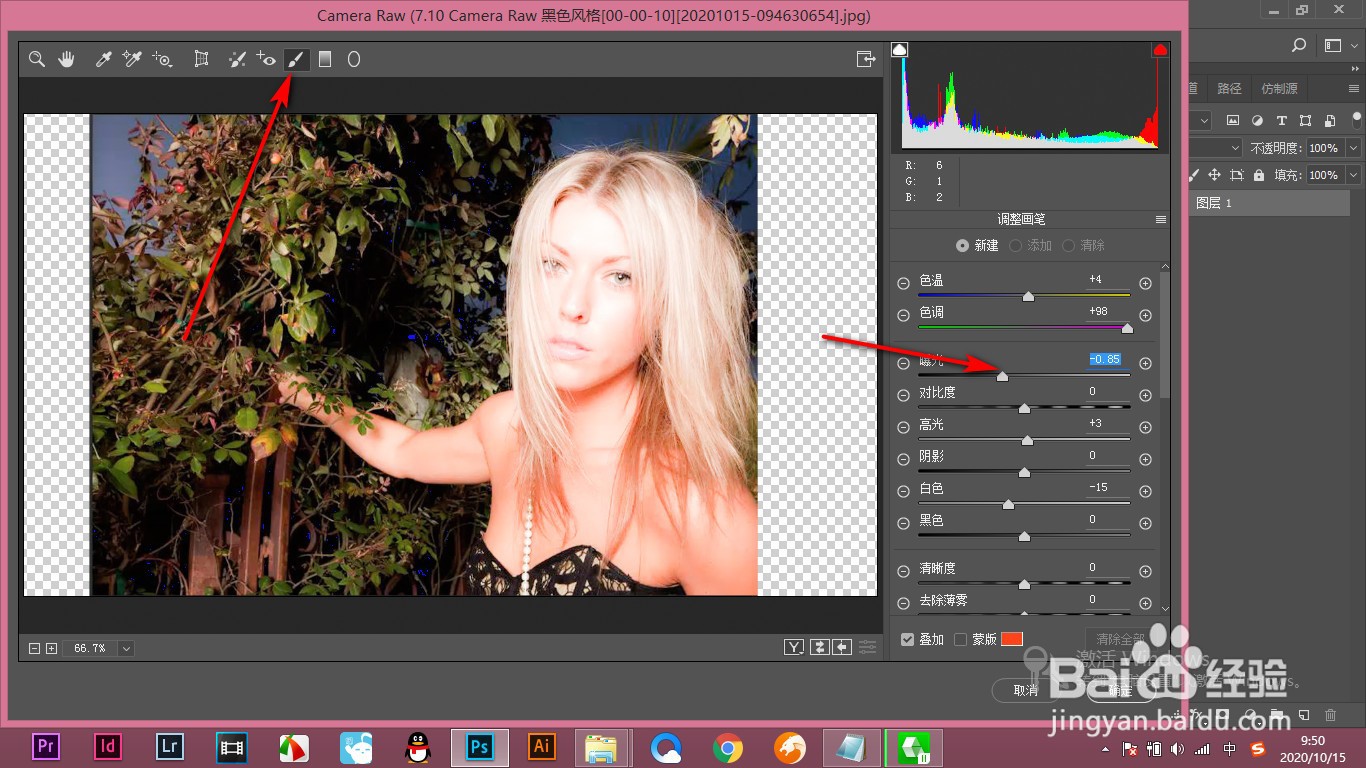1366x768 pixels.
Task: Open the 填充 fill dropdown arrow
Action: [1353, 175]
